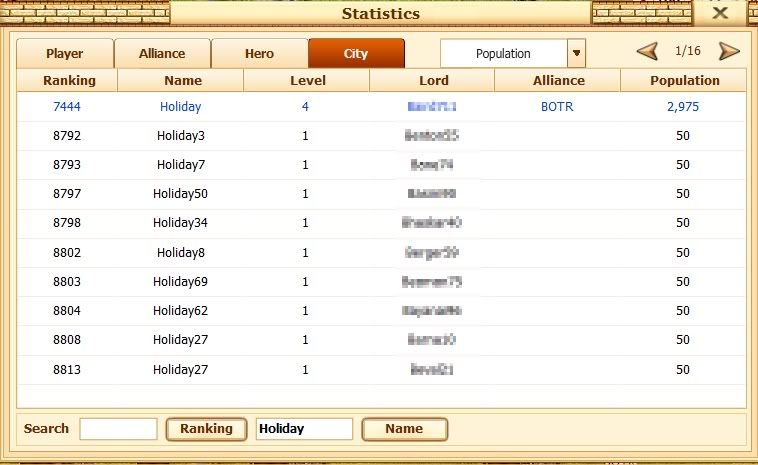The image size is (758, 465).
Task: Go to the next statistics page
Action: point(729,52)
